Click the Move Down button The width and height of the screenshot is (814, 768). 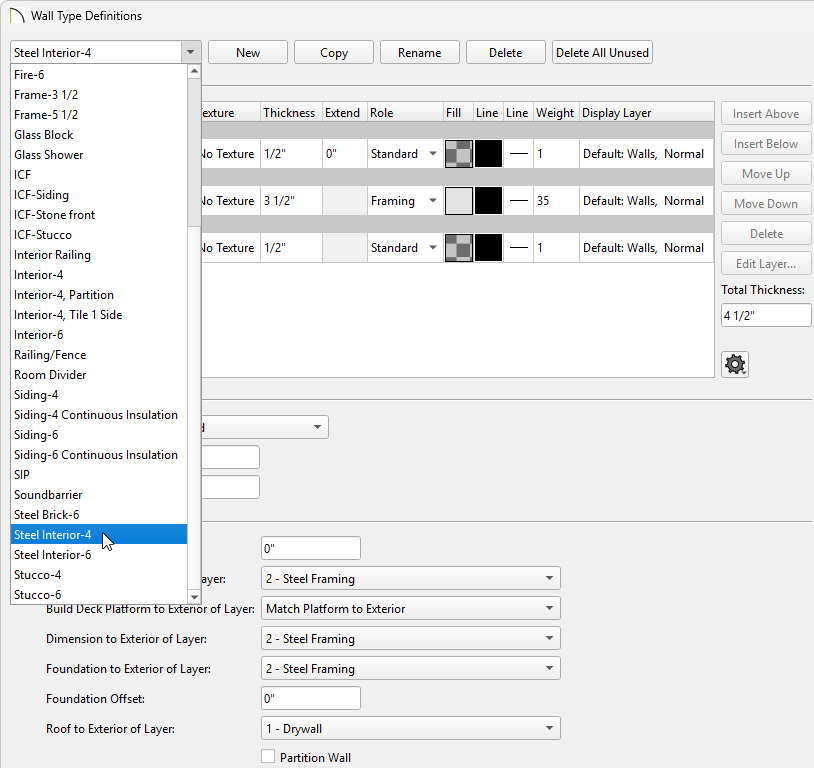click(x=766, y=204)
